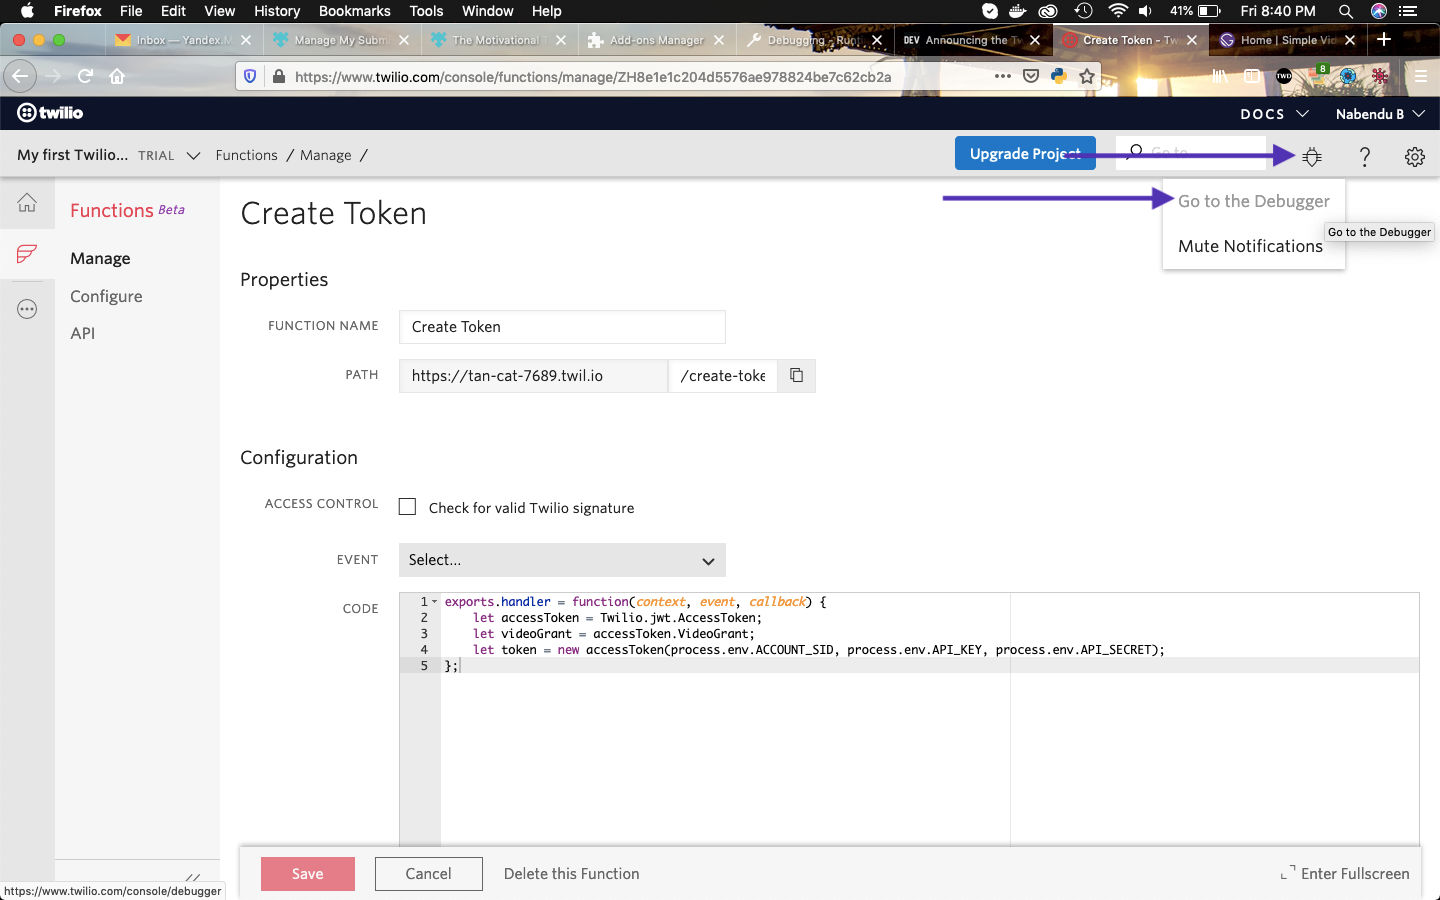Open the settings gear in Twilio console
The width and height of the screenshot is (1440, 900).
(1414, 156)
